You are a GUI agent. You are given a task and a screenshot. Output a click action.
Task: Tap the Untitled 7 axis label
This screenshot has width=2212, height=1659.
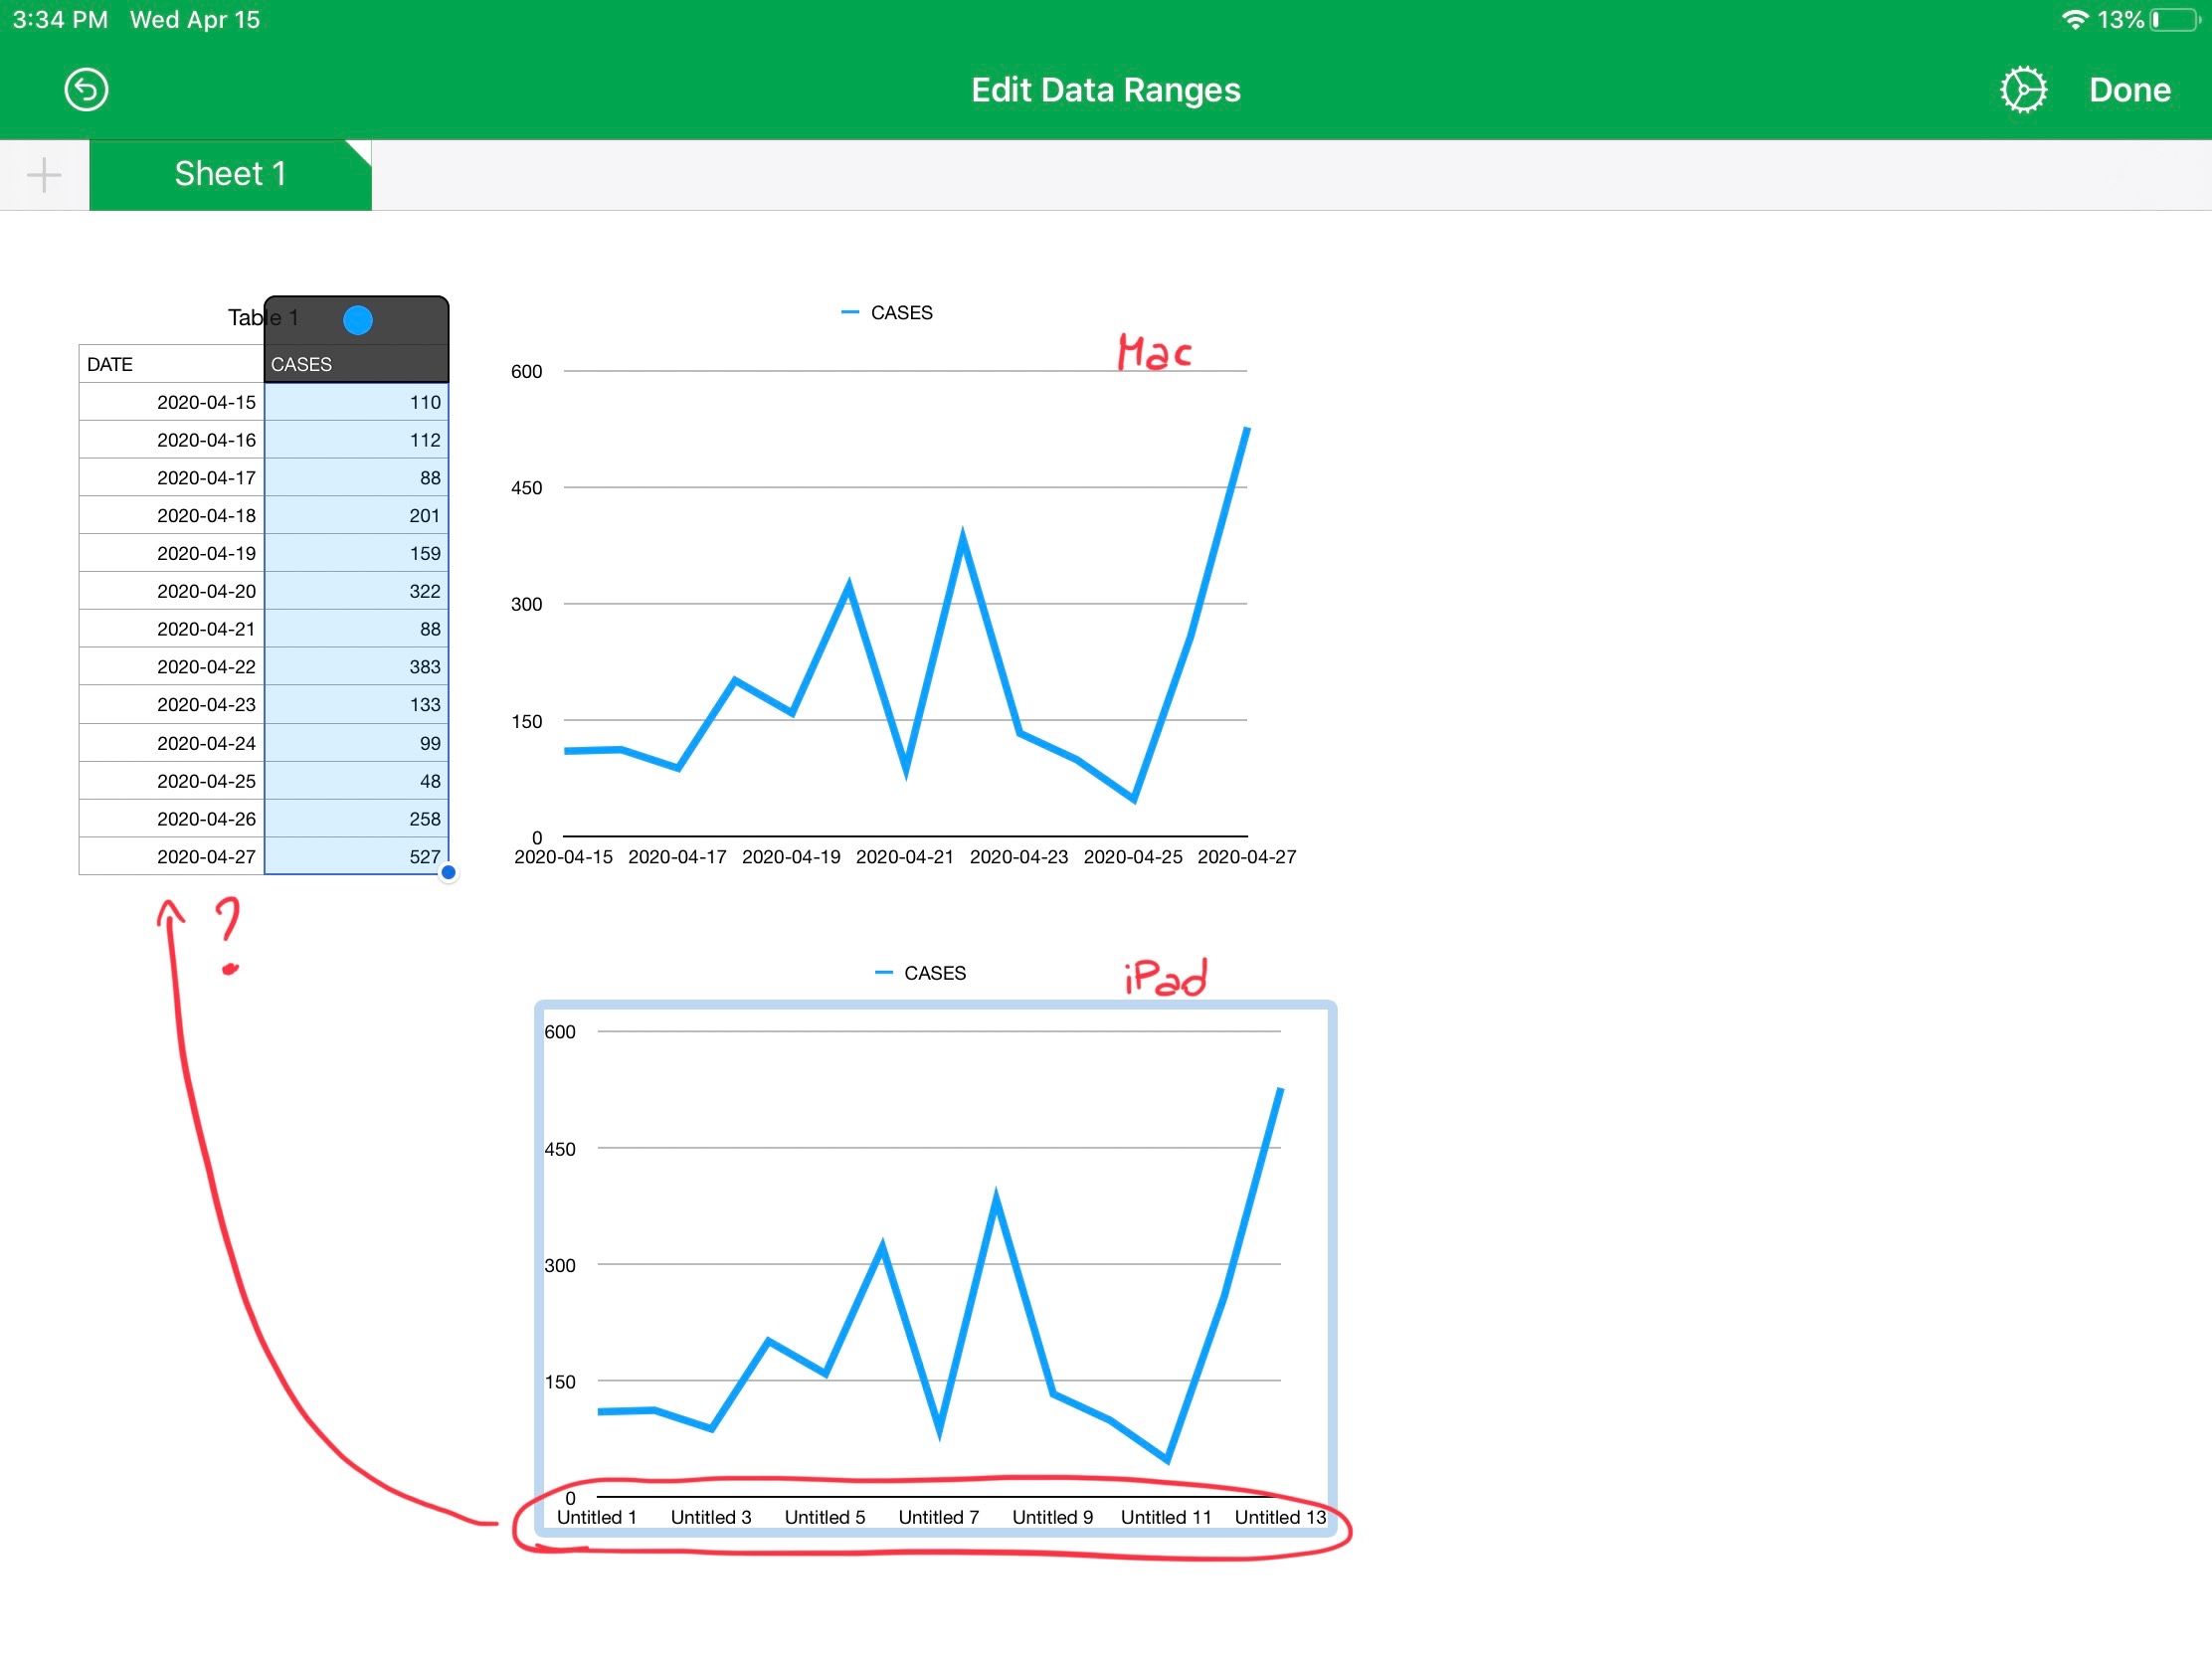pos(938,1518)
